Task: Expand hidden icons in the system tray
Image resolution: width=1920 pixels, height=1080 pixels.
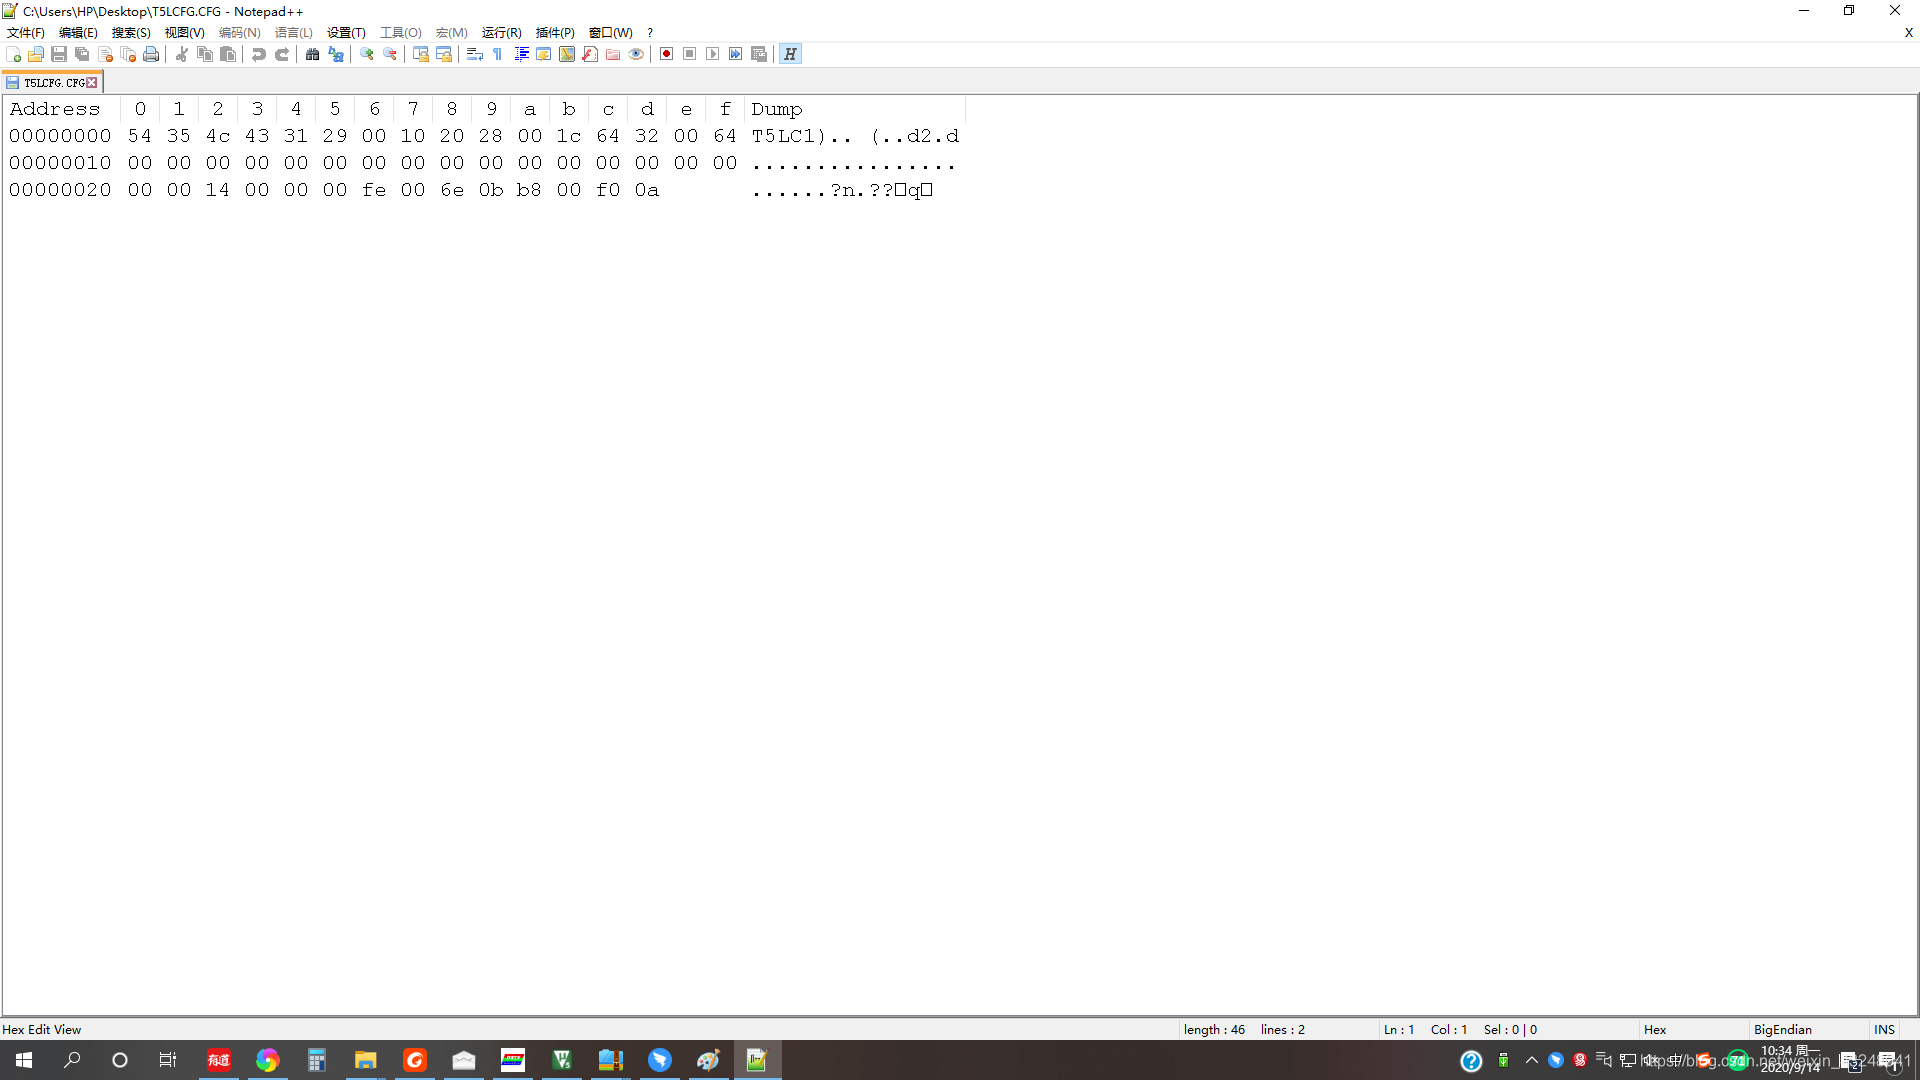Action: point(1531,1061)
